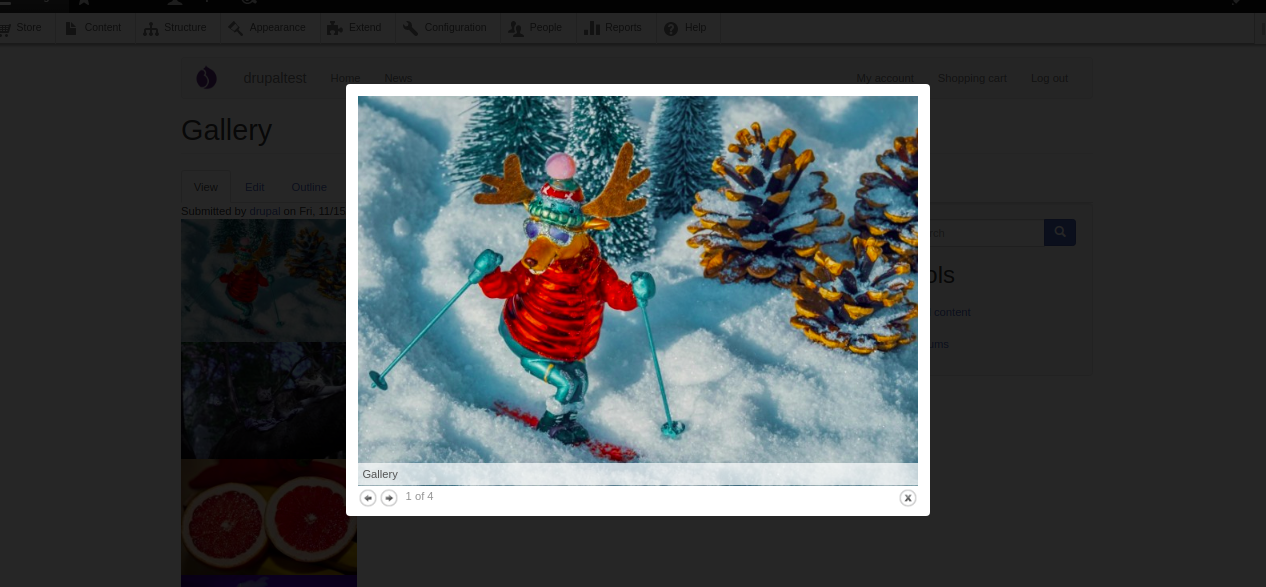
Task: Open the Configuration admin menu
Action: pos(445,28)
